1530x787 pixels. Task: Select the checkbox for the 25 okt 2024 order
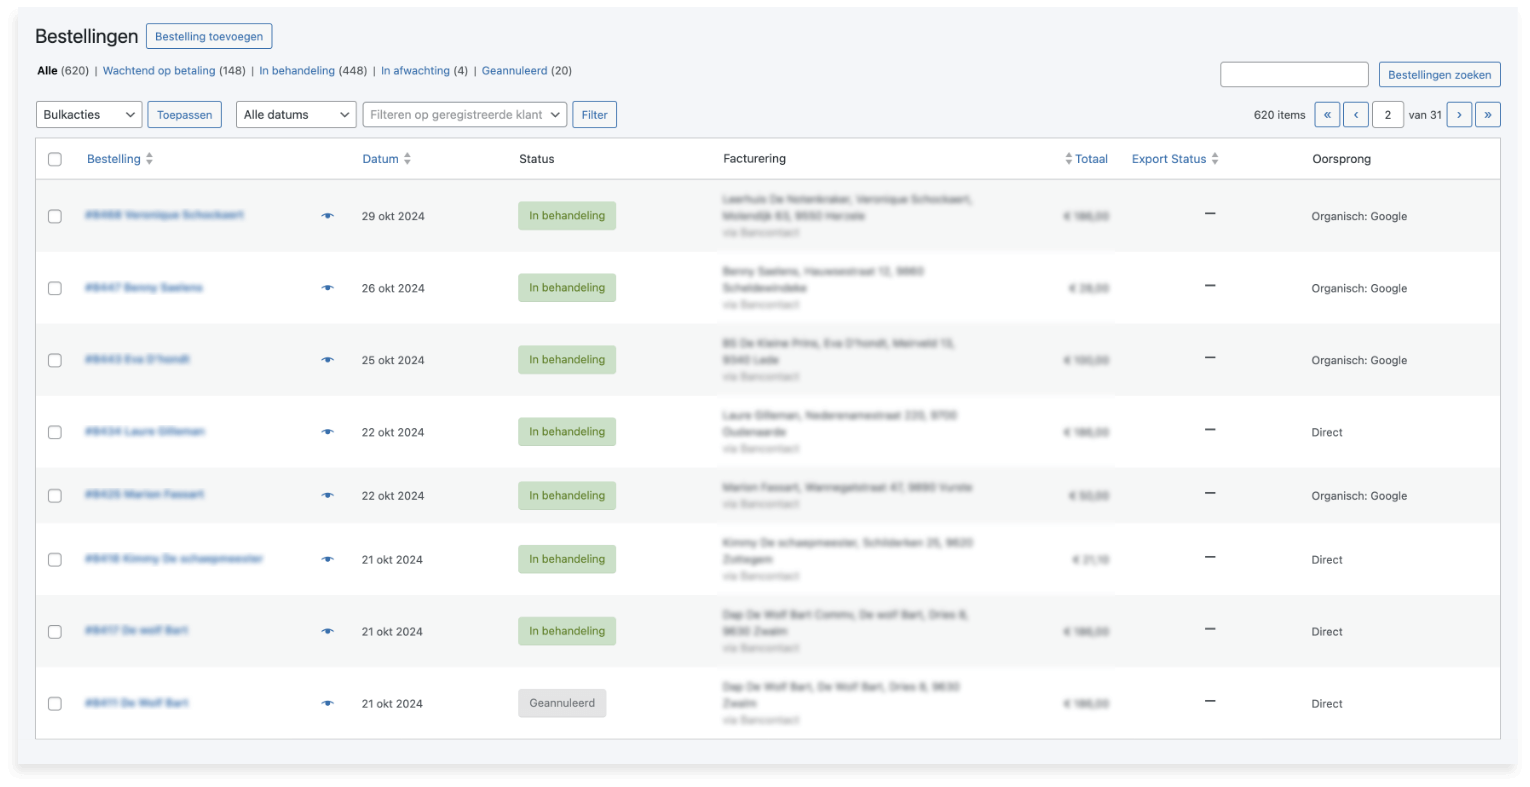click(55, 360)
